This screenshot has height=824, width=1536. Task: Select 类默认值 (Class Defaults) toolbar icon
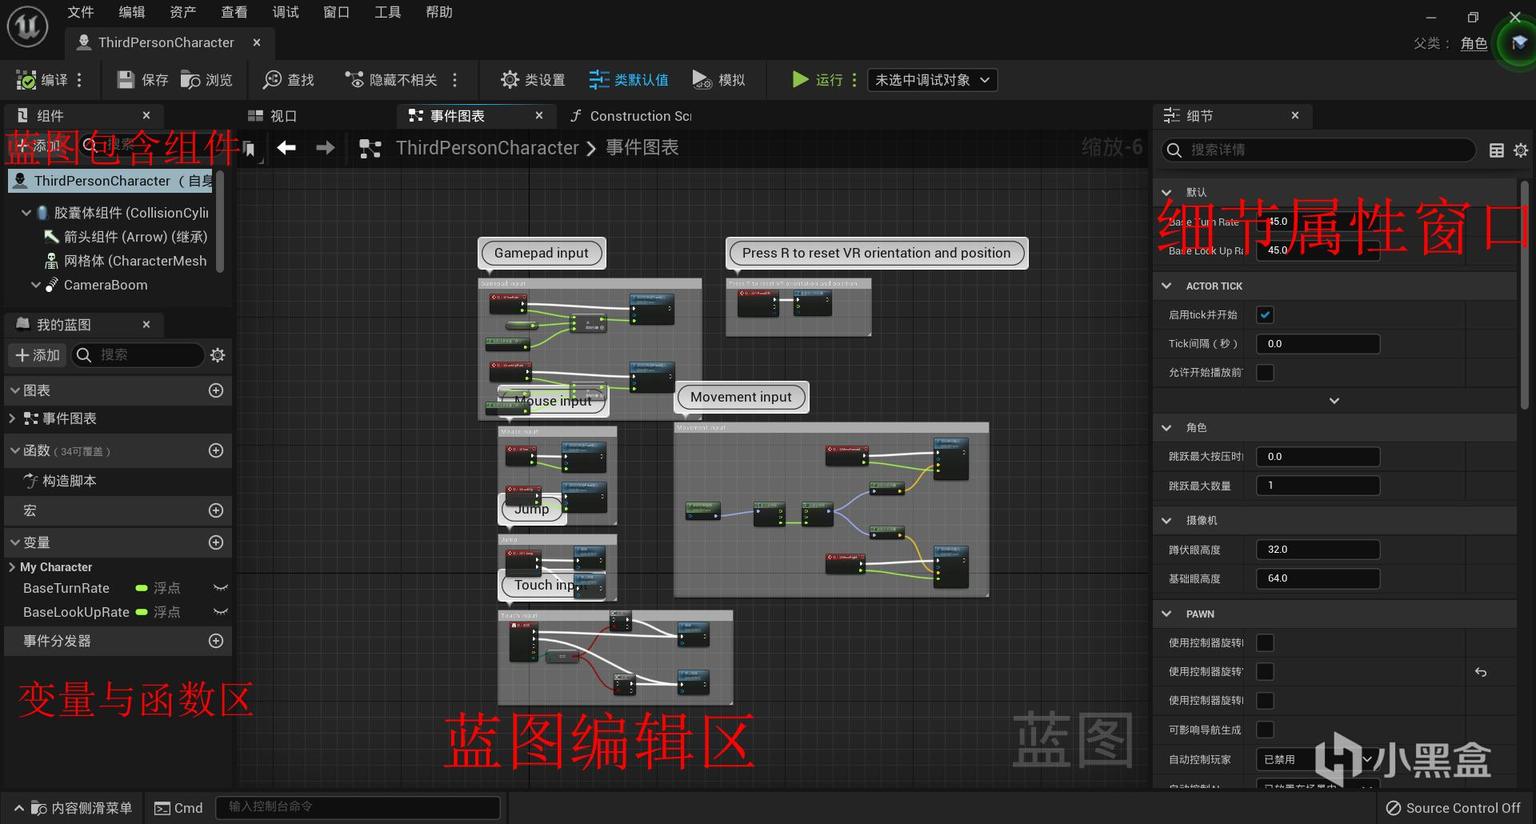599,80
